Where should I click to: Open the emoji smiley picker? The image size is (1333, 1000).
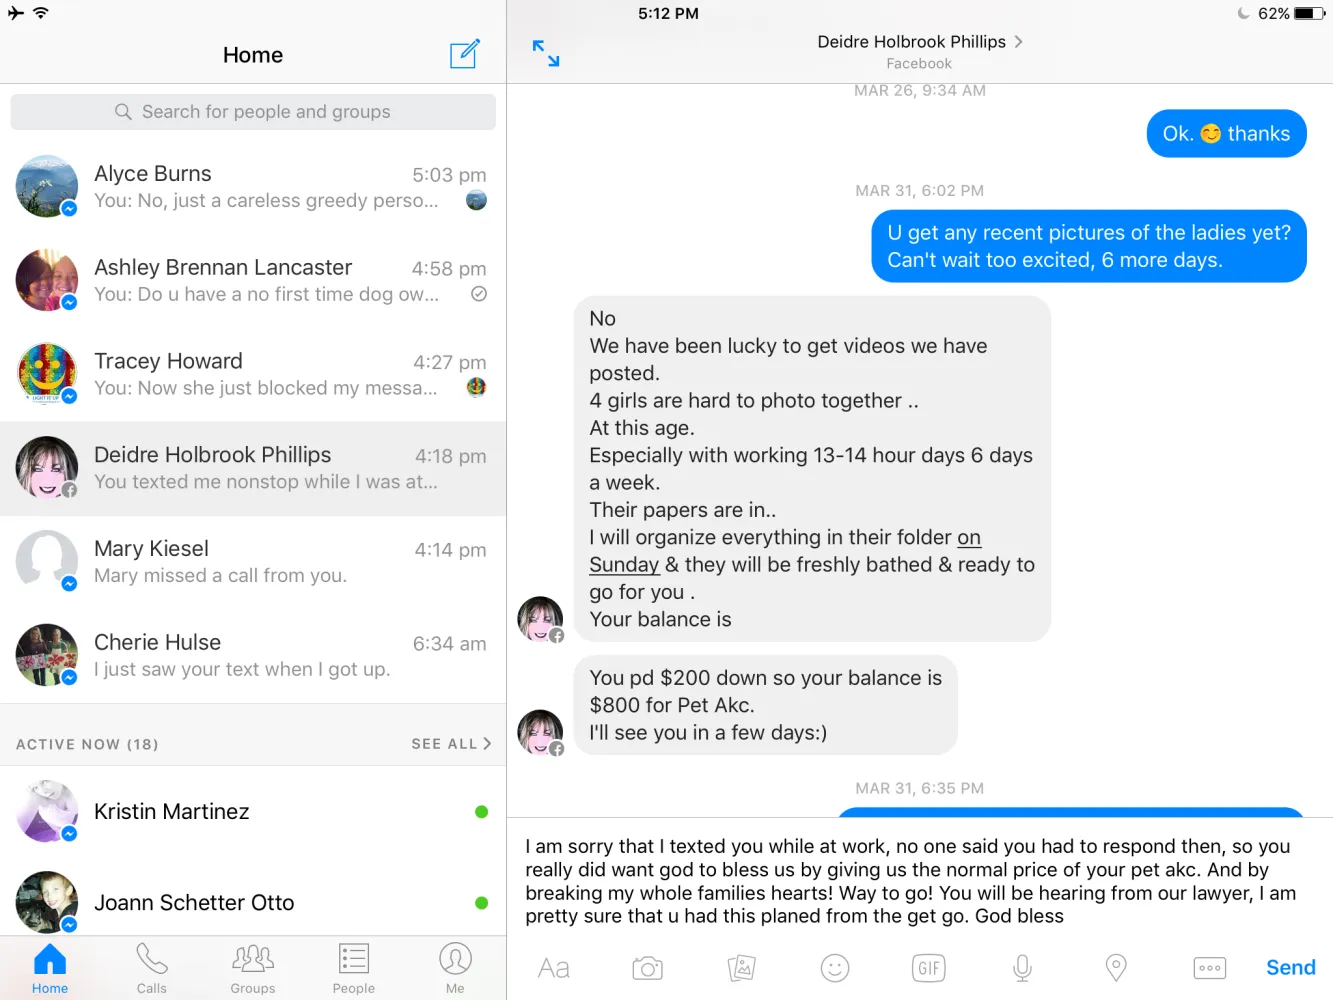(835, 968)
